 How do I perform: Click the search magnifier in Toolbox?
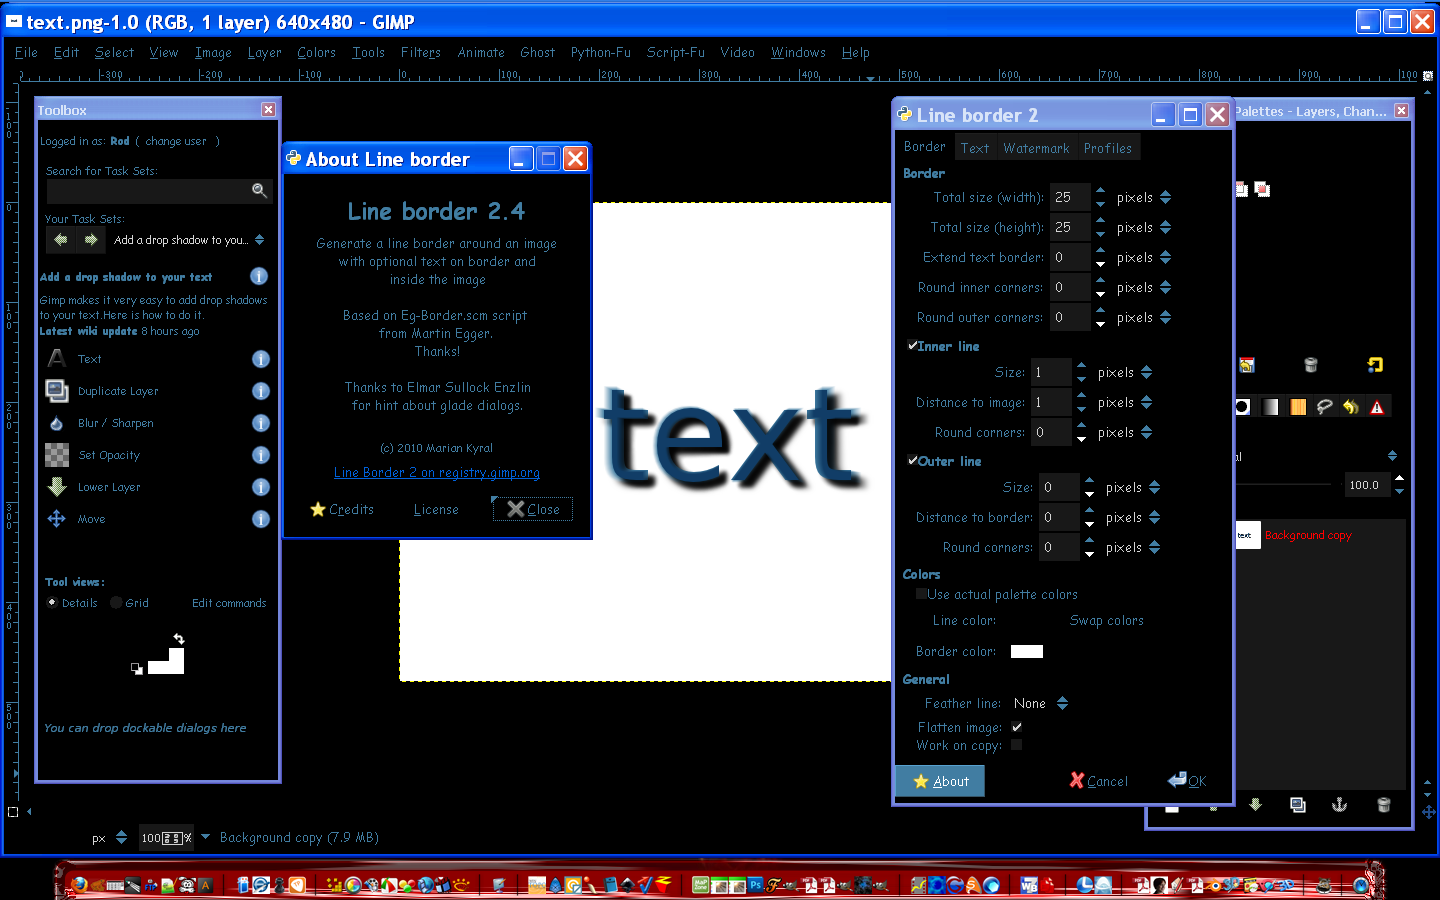point(259,190)
